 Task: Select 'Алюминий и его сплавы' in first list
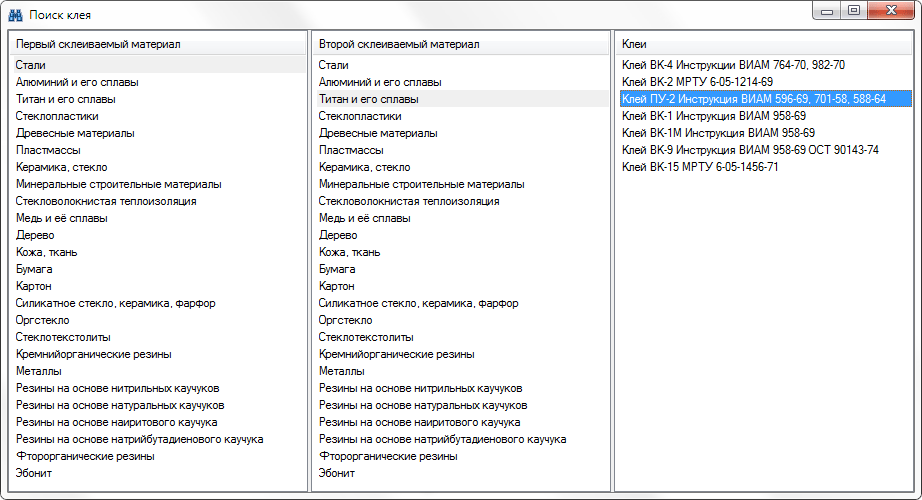pos(77,82)
